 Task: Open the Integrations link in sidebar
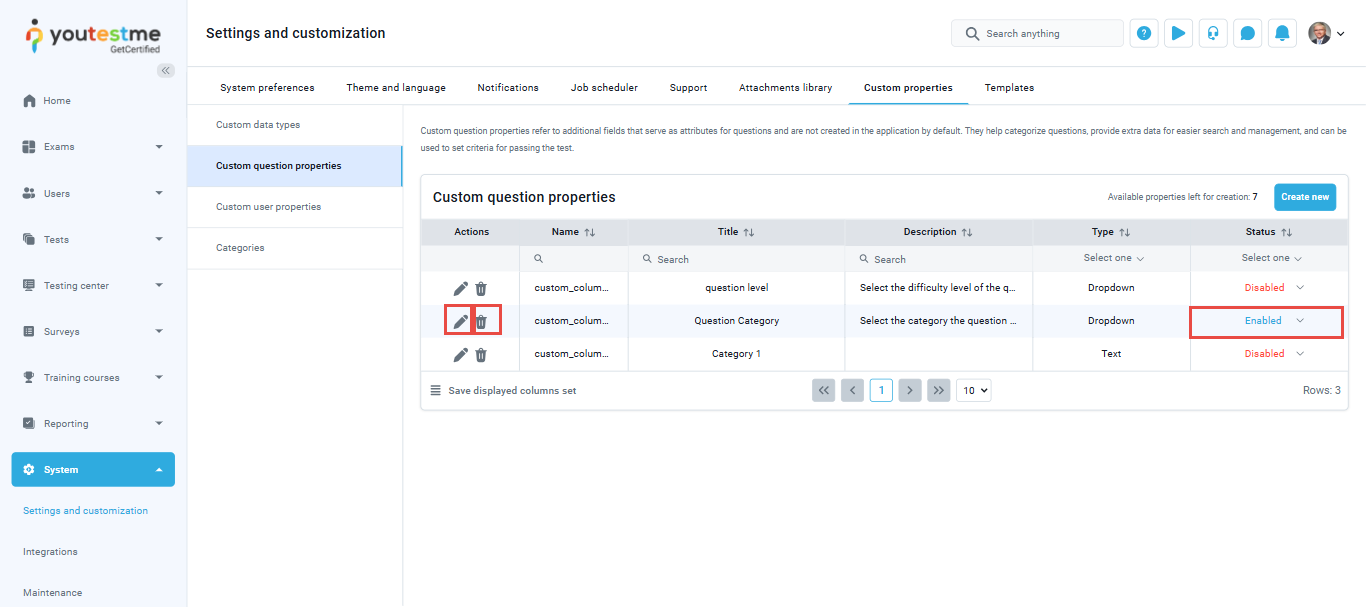[x=50, y=552]
